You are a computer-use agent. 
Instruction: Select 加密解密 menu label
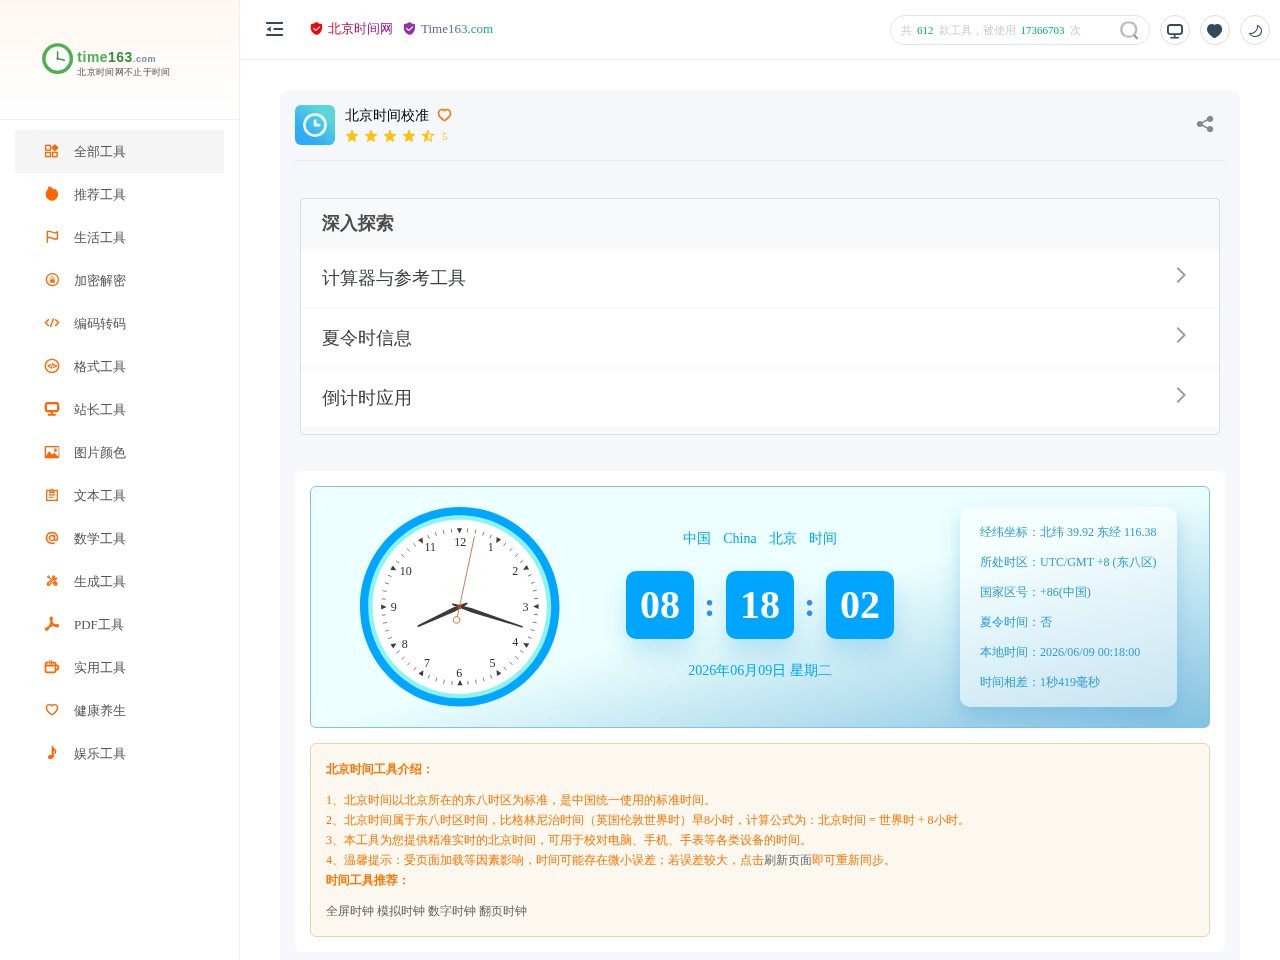click(100, 281)
